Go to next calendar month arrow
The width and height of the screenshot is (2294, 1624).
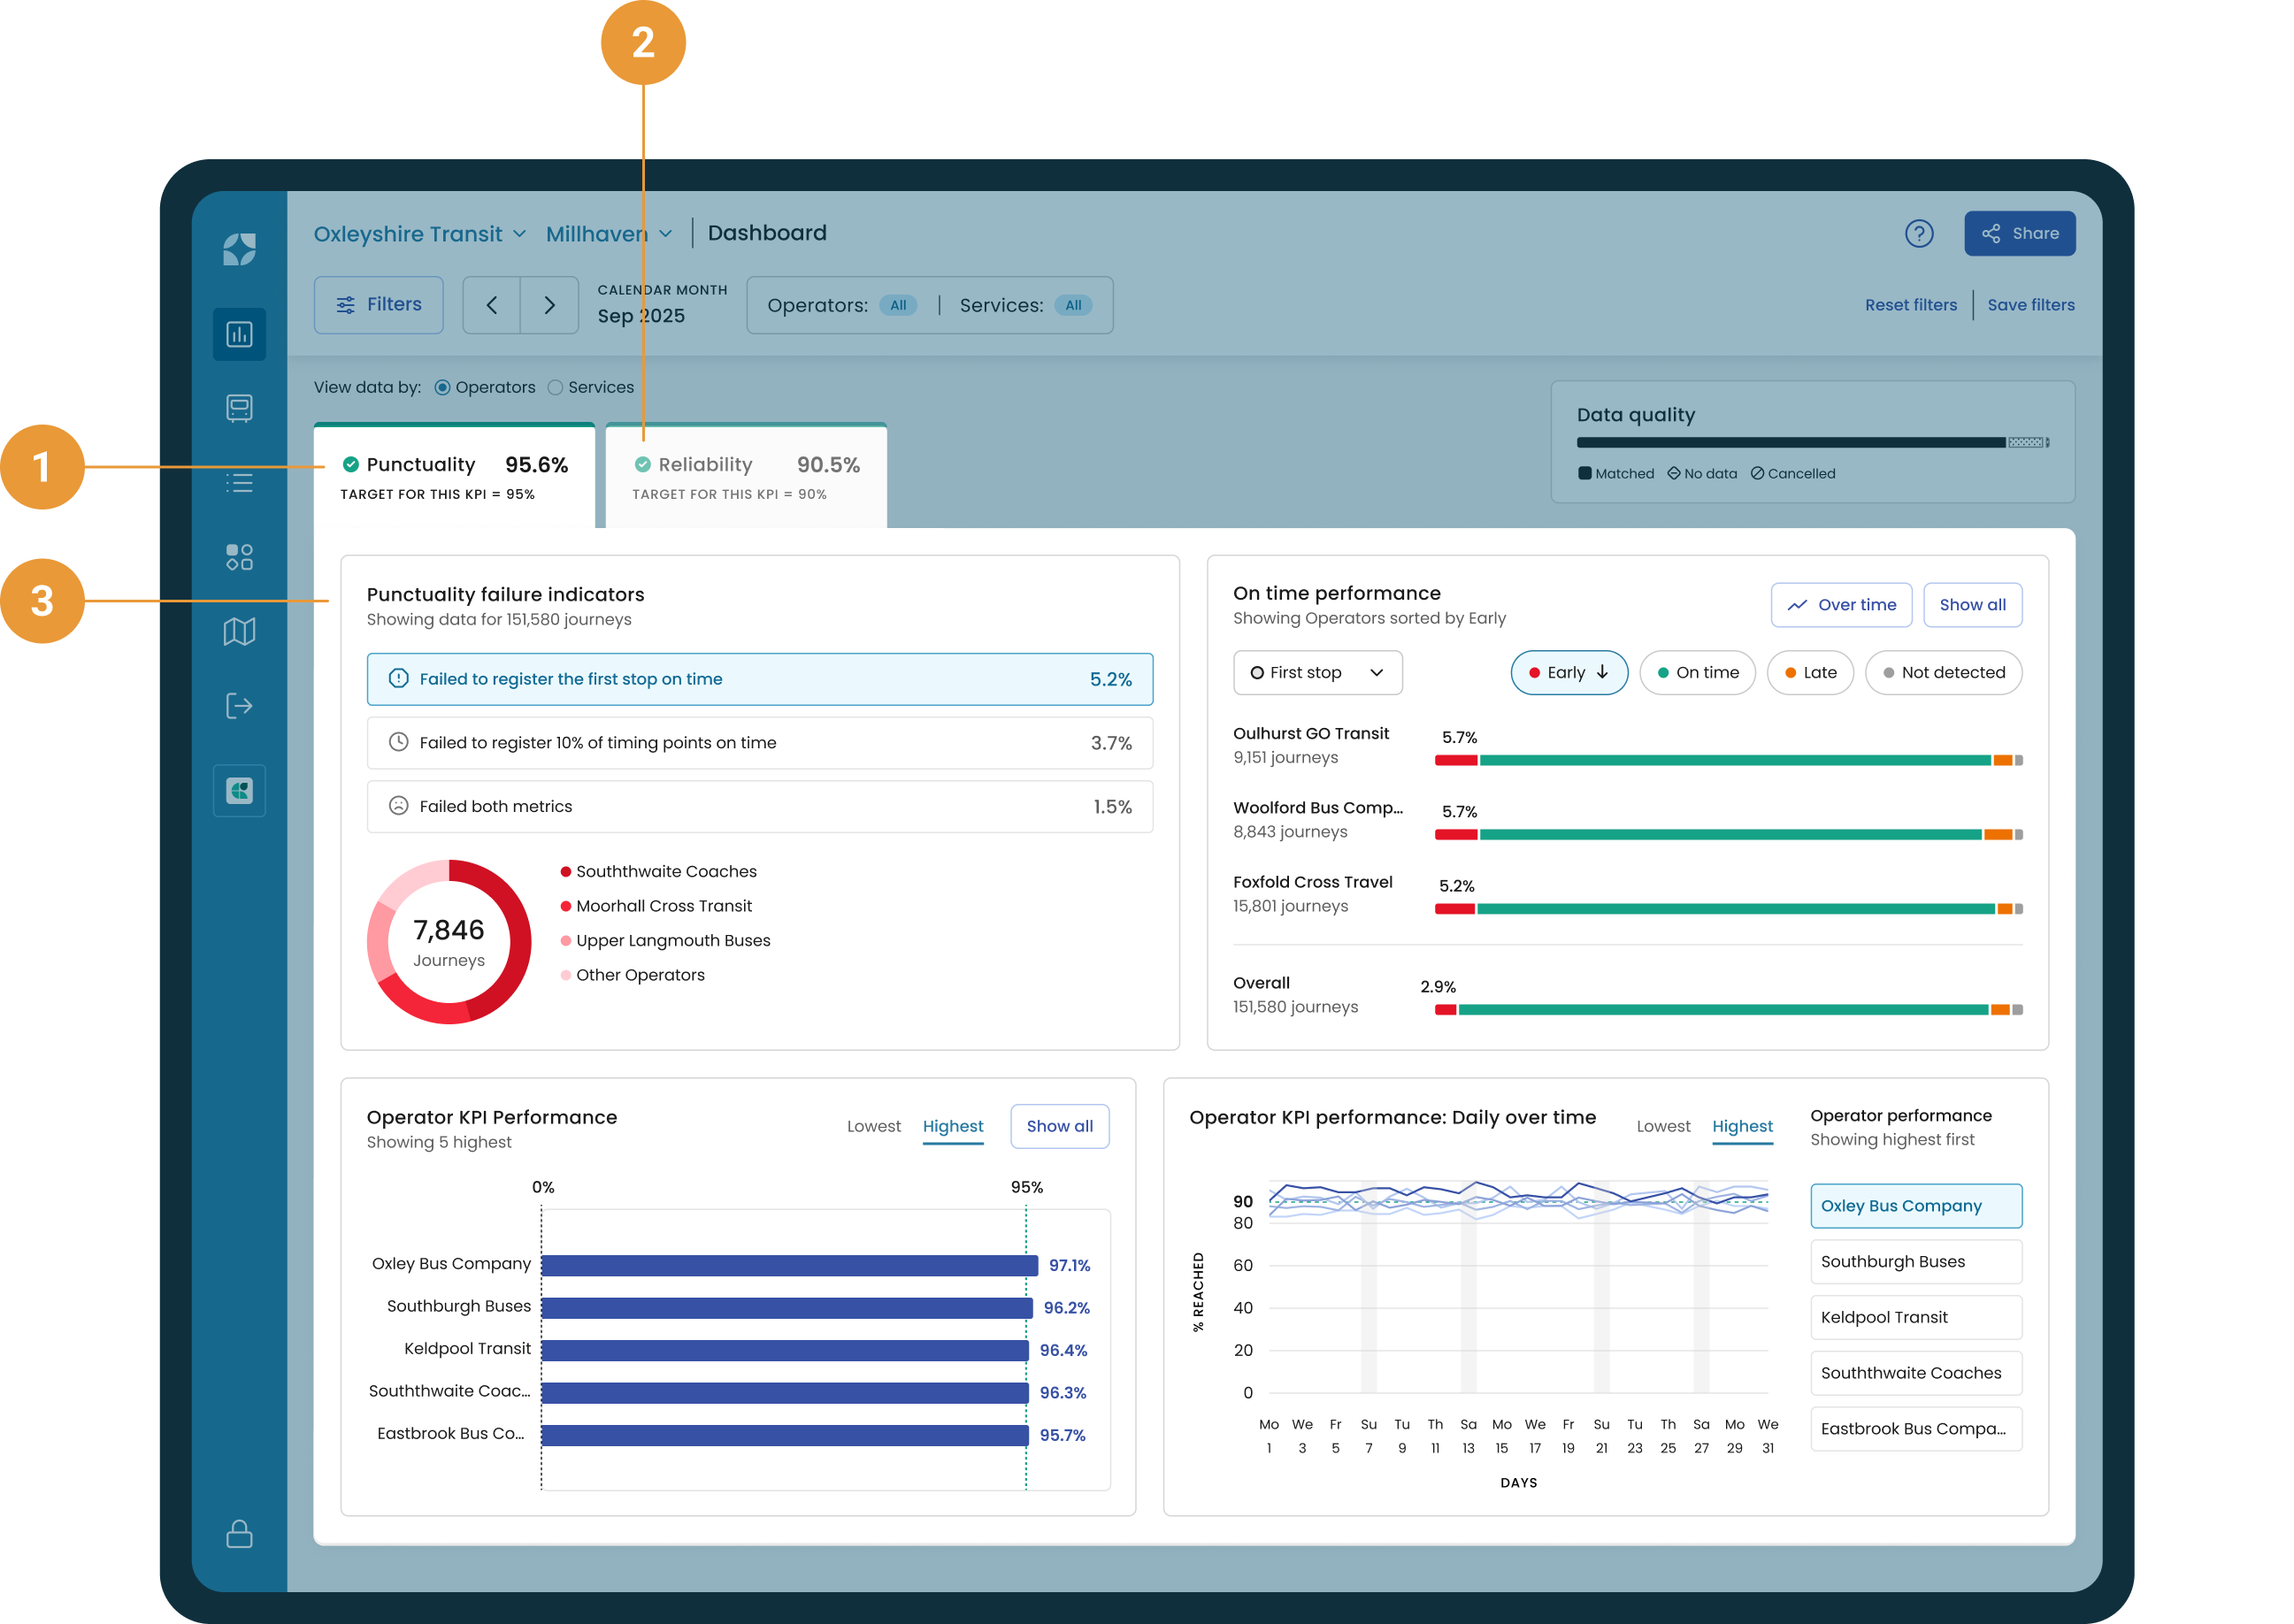point(549,305)
